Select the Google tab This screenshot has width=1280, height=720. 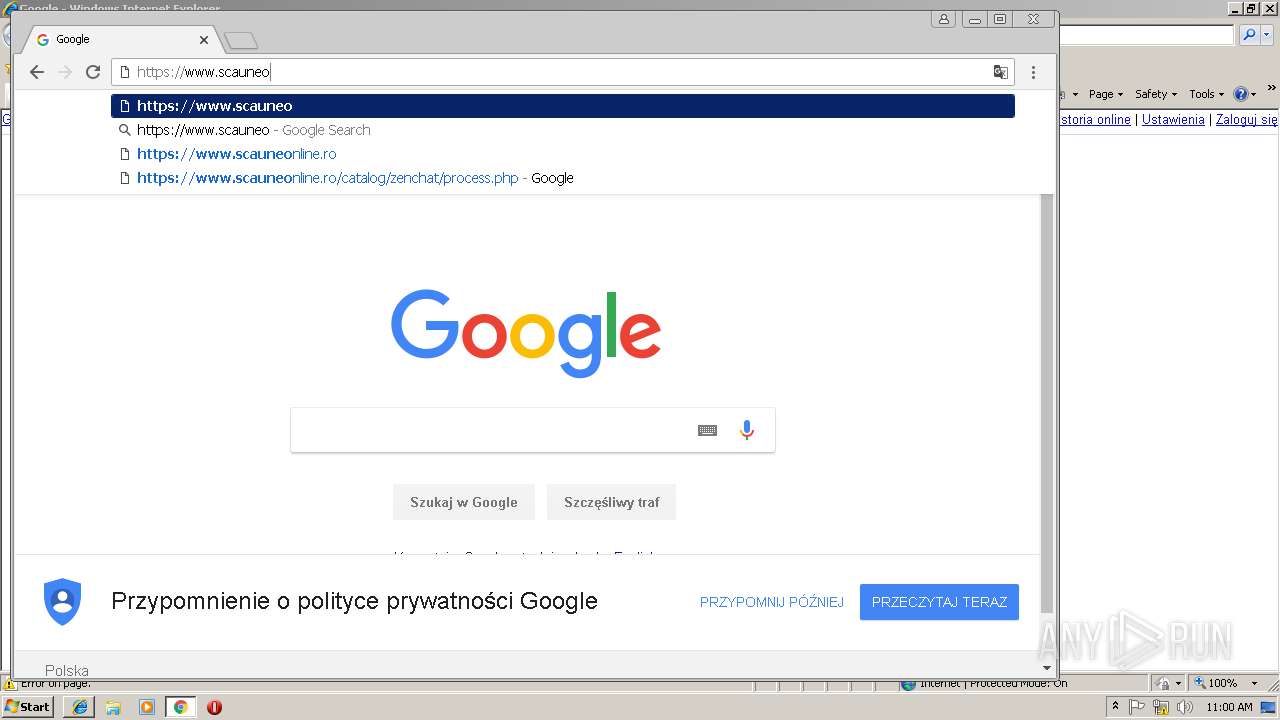click(x=120, y=40)
